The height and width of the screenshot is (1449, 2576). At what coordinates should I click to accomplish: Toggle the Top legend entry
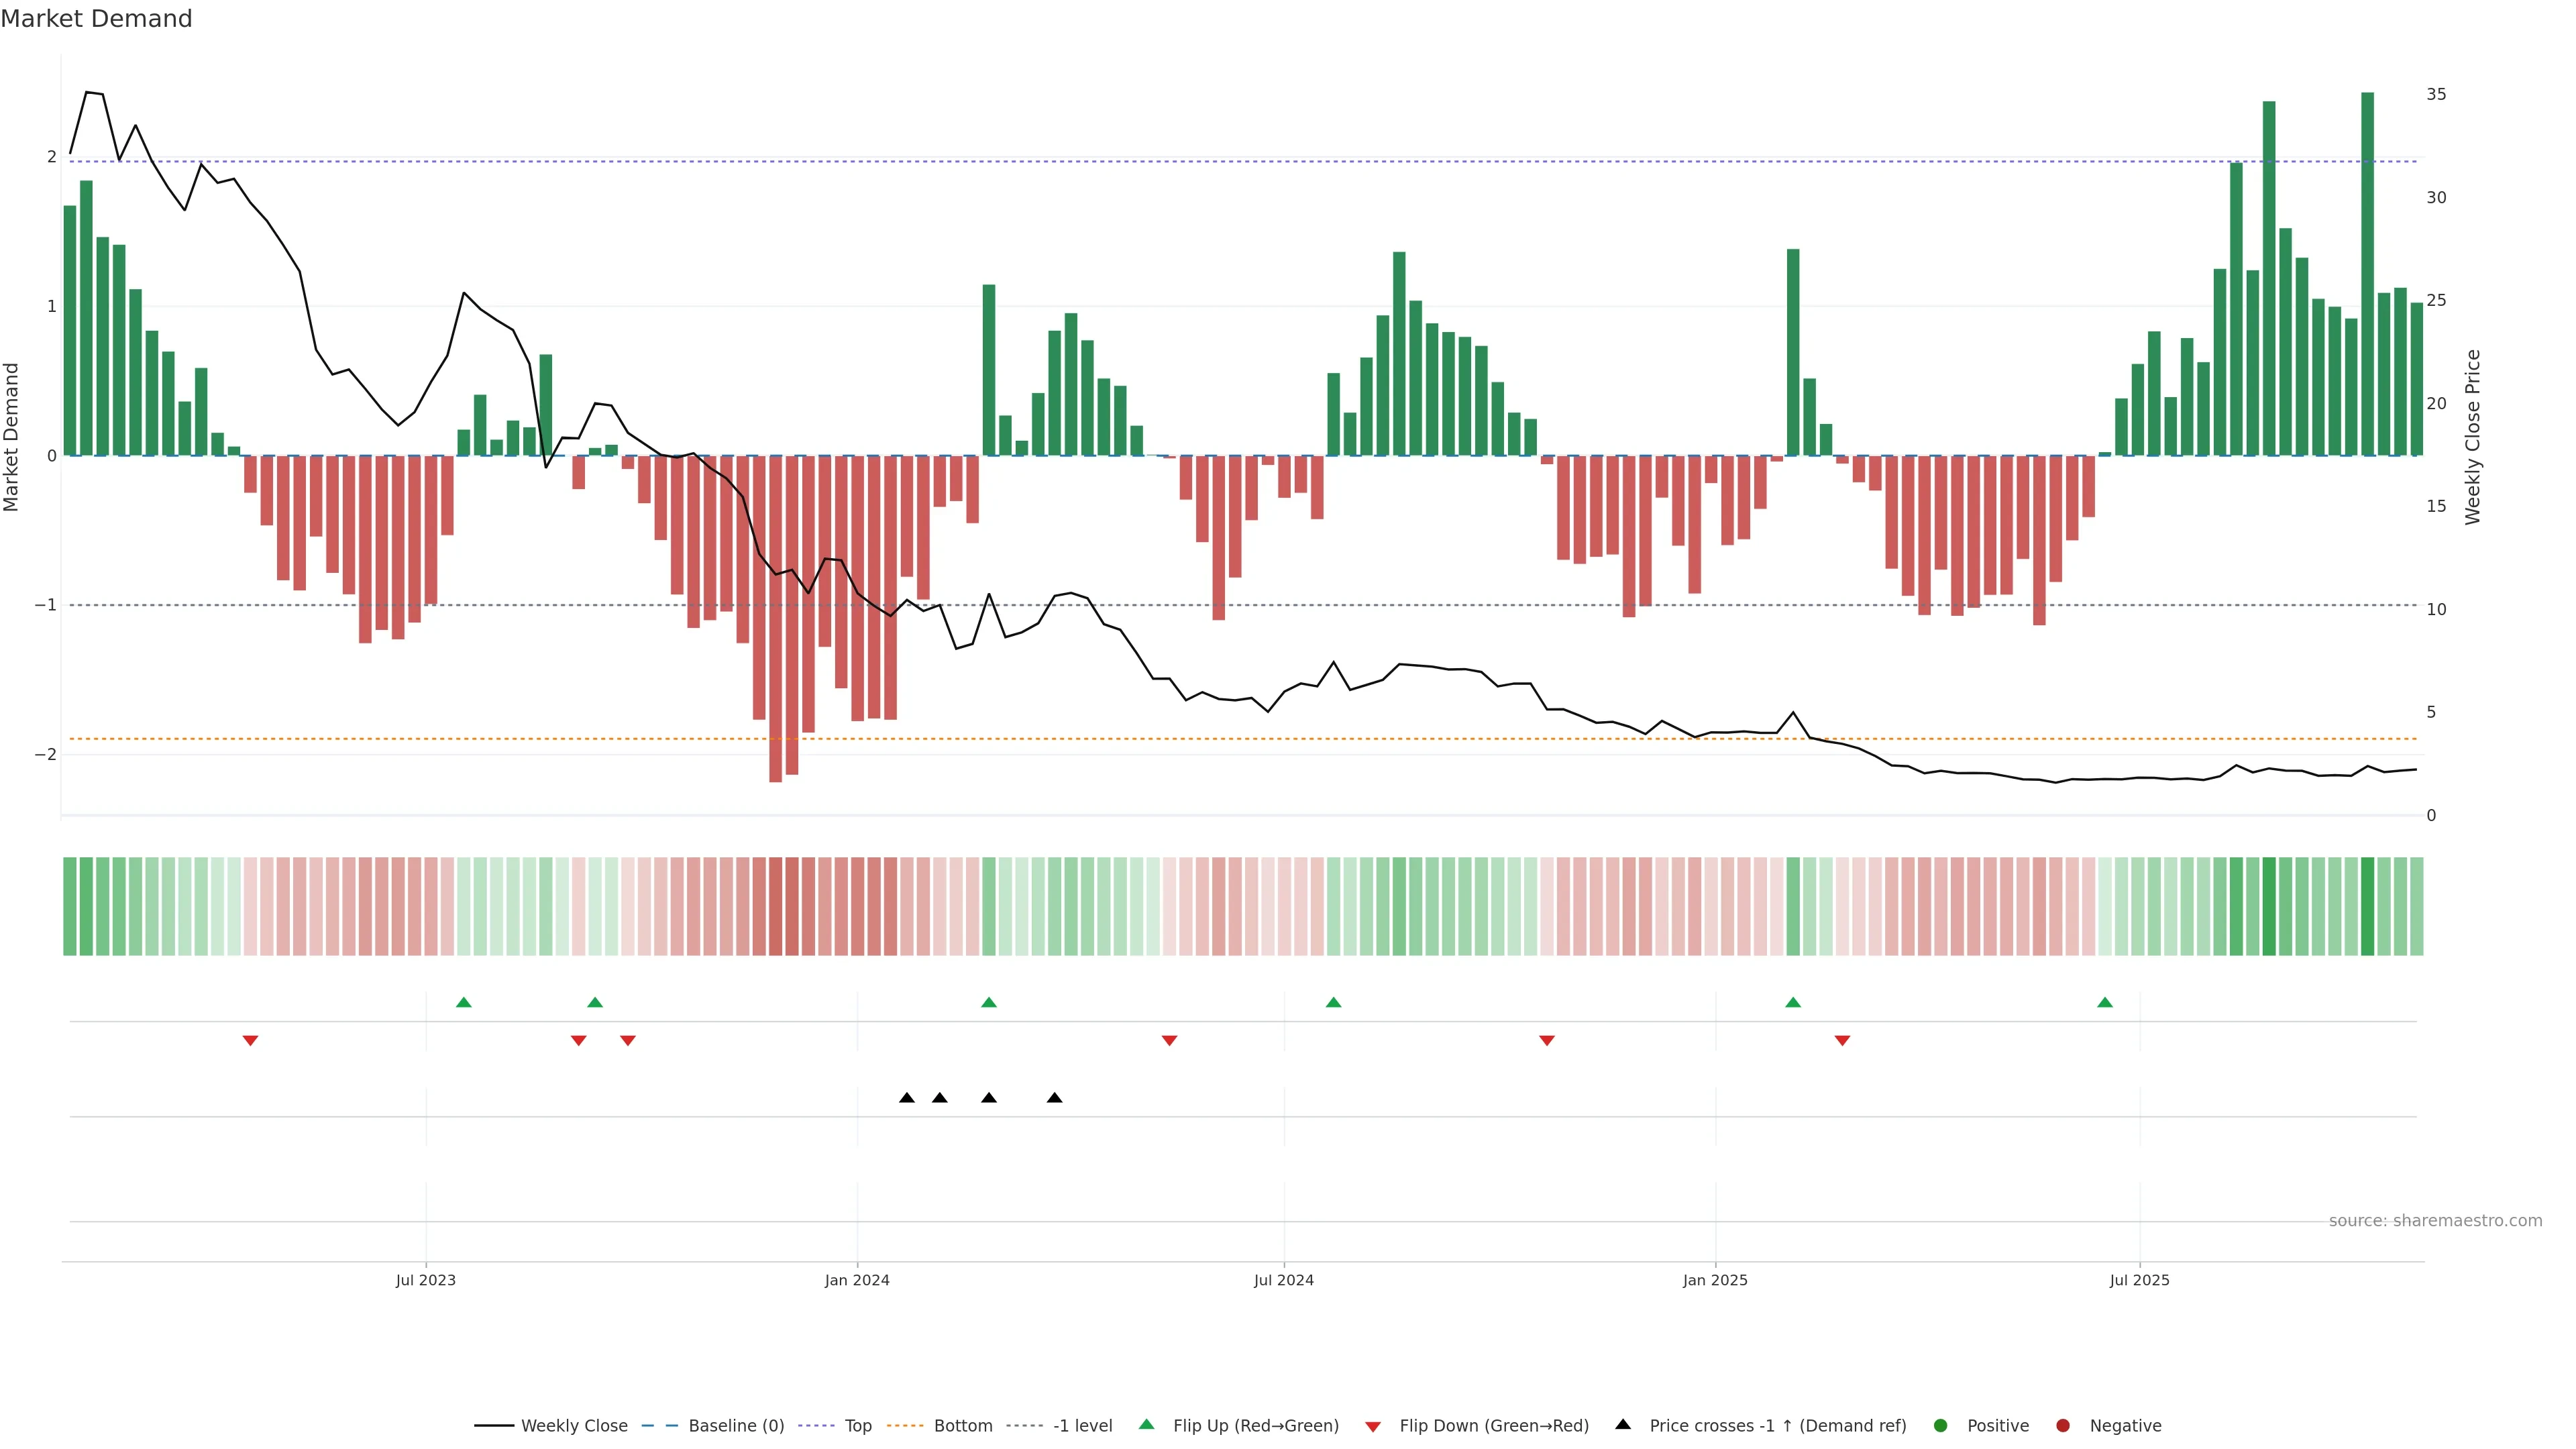point(857,1426)
